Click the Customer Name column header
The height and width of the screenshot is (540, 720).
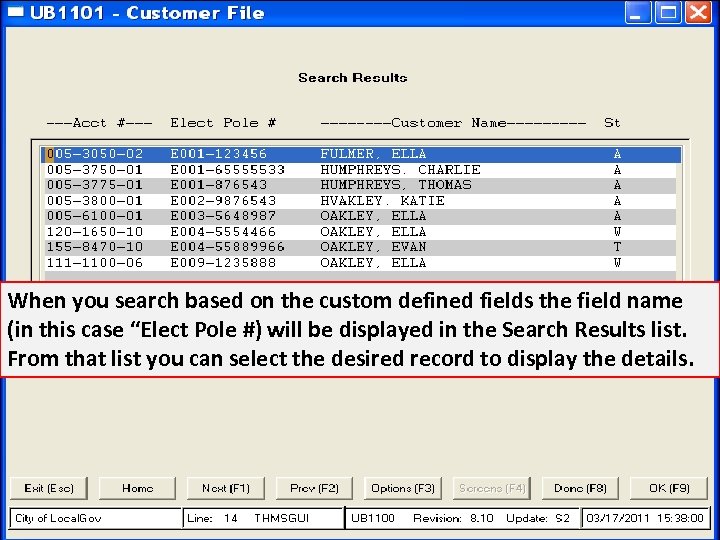click(453, 123)
